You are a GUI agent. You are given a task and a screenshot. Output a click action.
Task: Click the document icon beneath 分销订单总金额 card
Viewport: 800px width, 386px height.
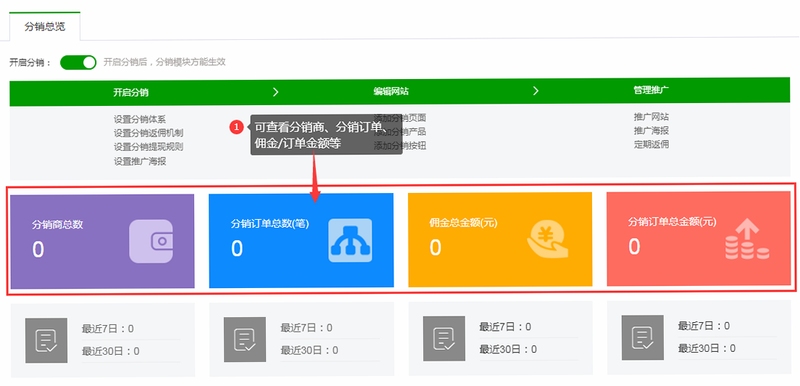click(642, 337)
